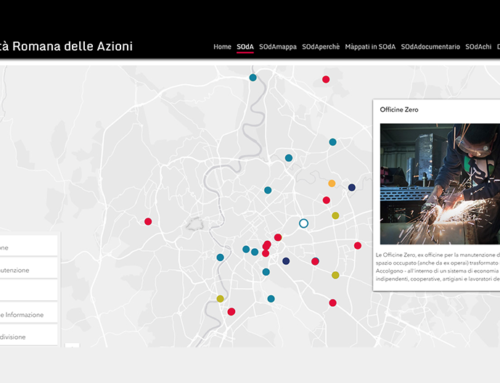Screen dimensions: 500x383
Task: Click the Romana delle Azioni site title
Action: (66, 46)
